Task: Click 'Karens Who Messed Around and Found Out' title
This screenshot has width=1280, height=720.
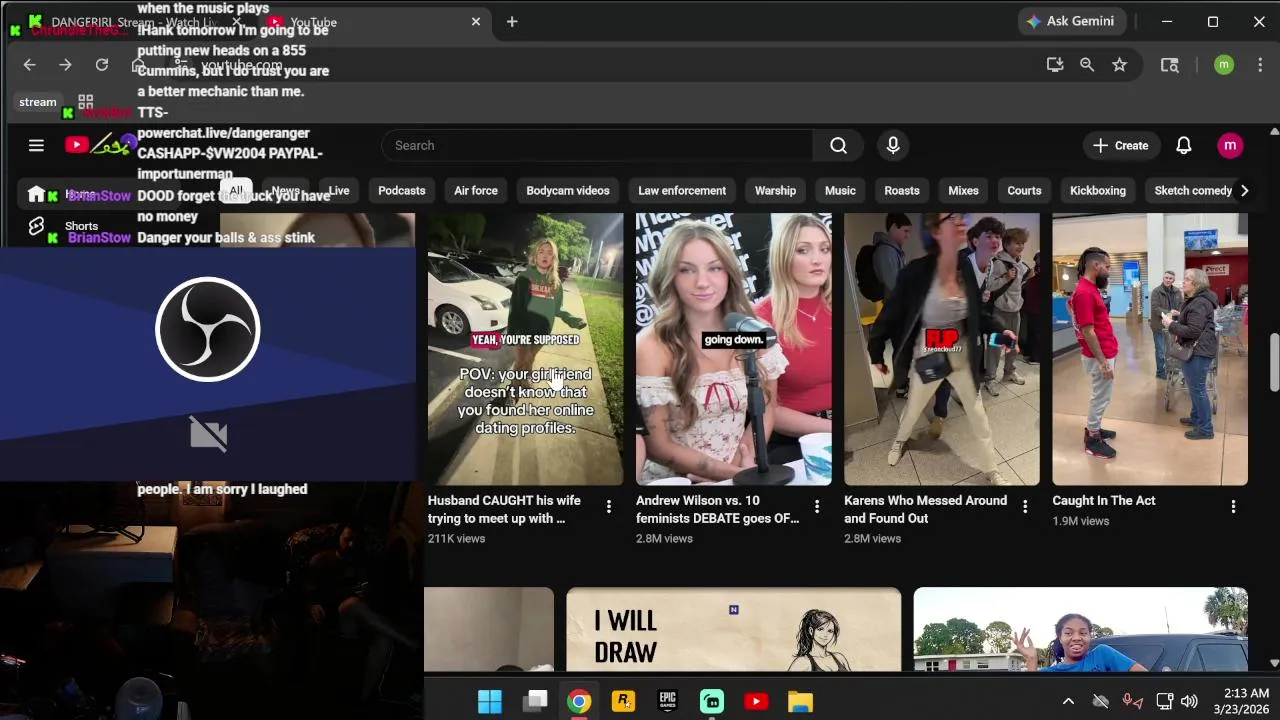Action: (925, 510)
